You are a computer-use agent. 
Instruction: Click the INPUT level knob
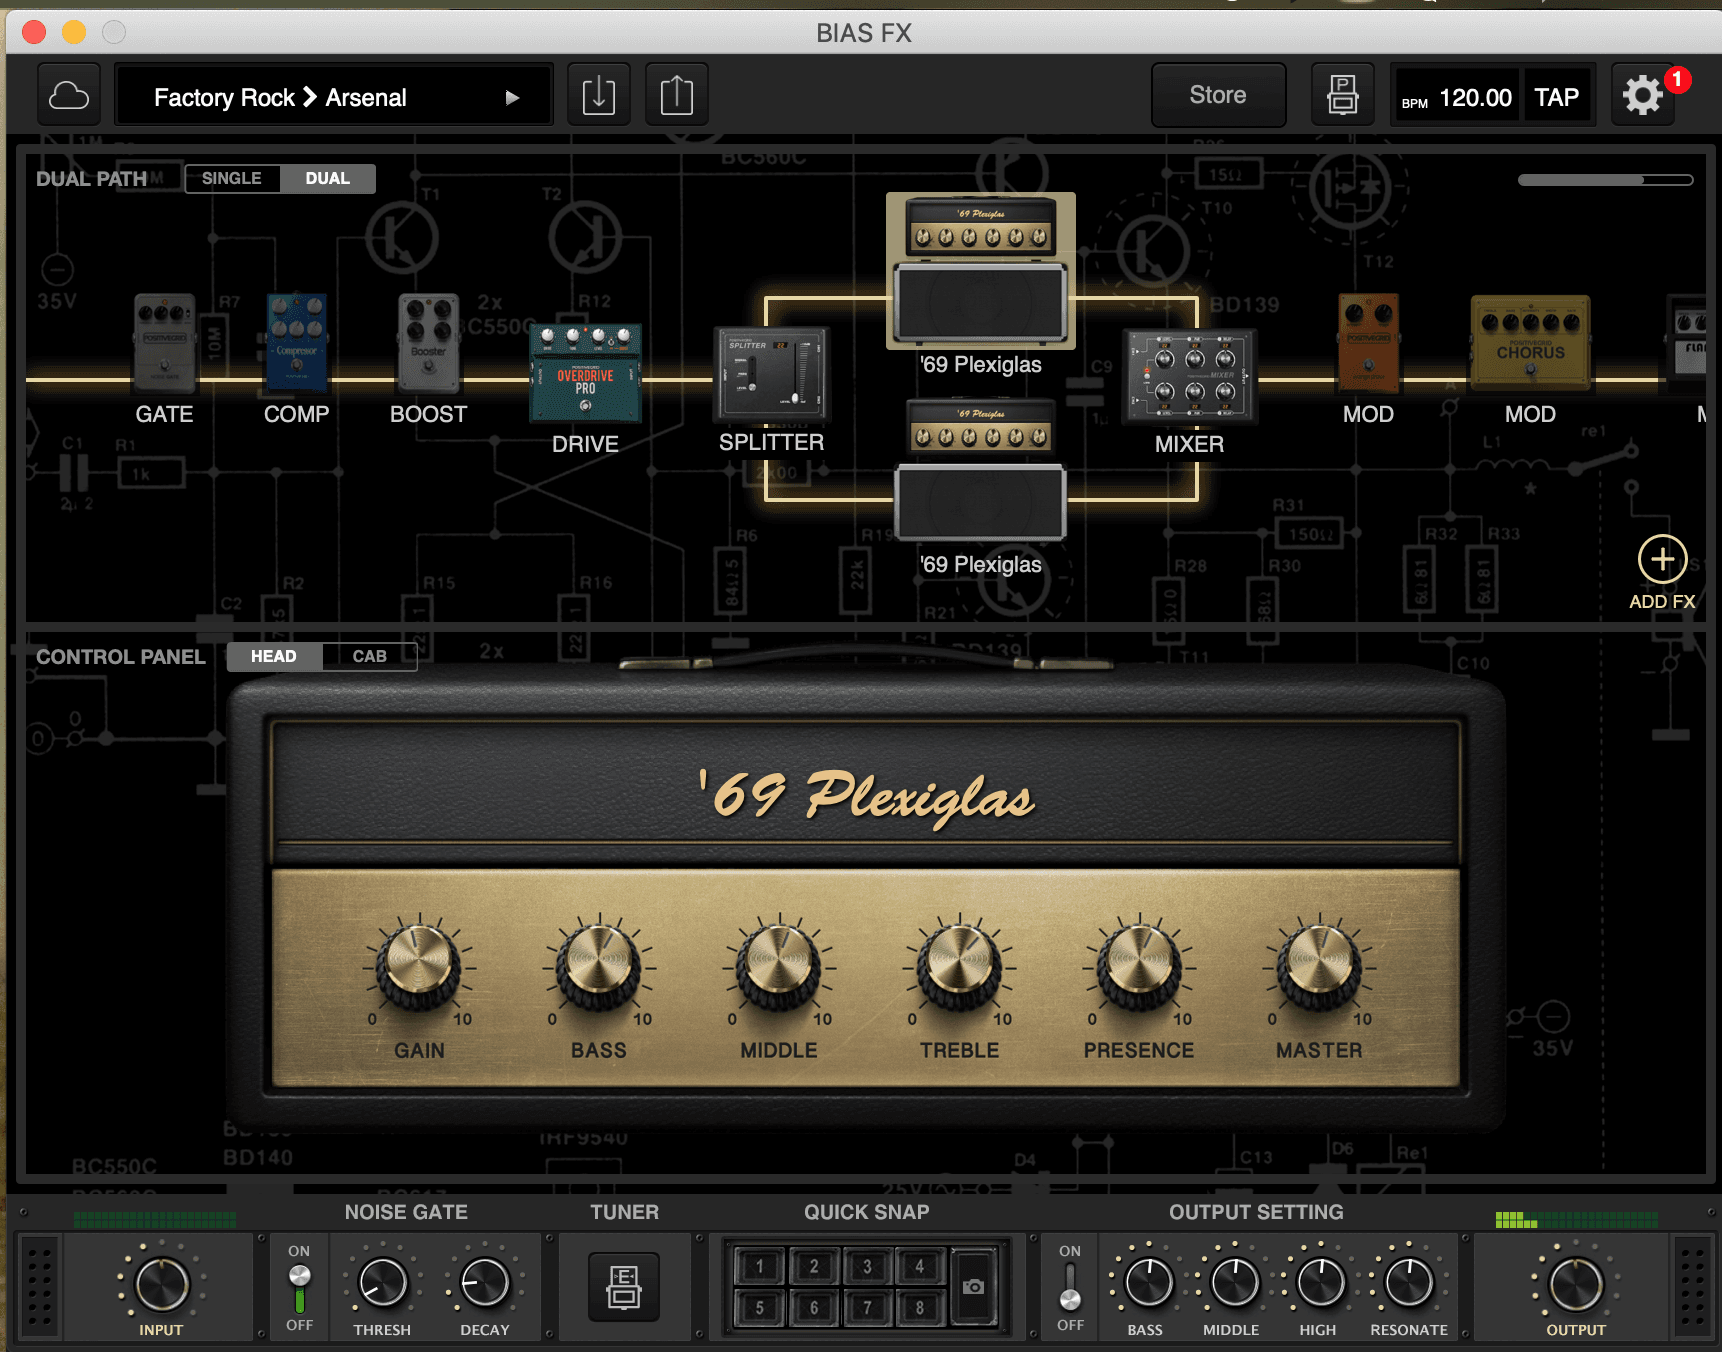(161, 1285)
